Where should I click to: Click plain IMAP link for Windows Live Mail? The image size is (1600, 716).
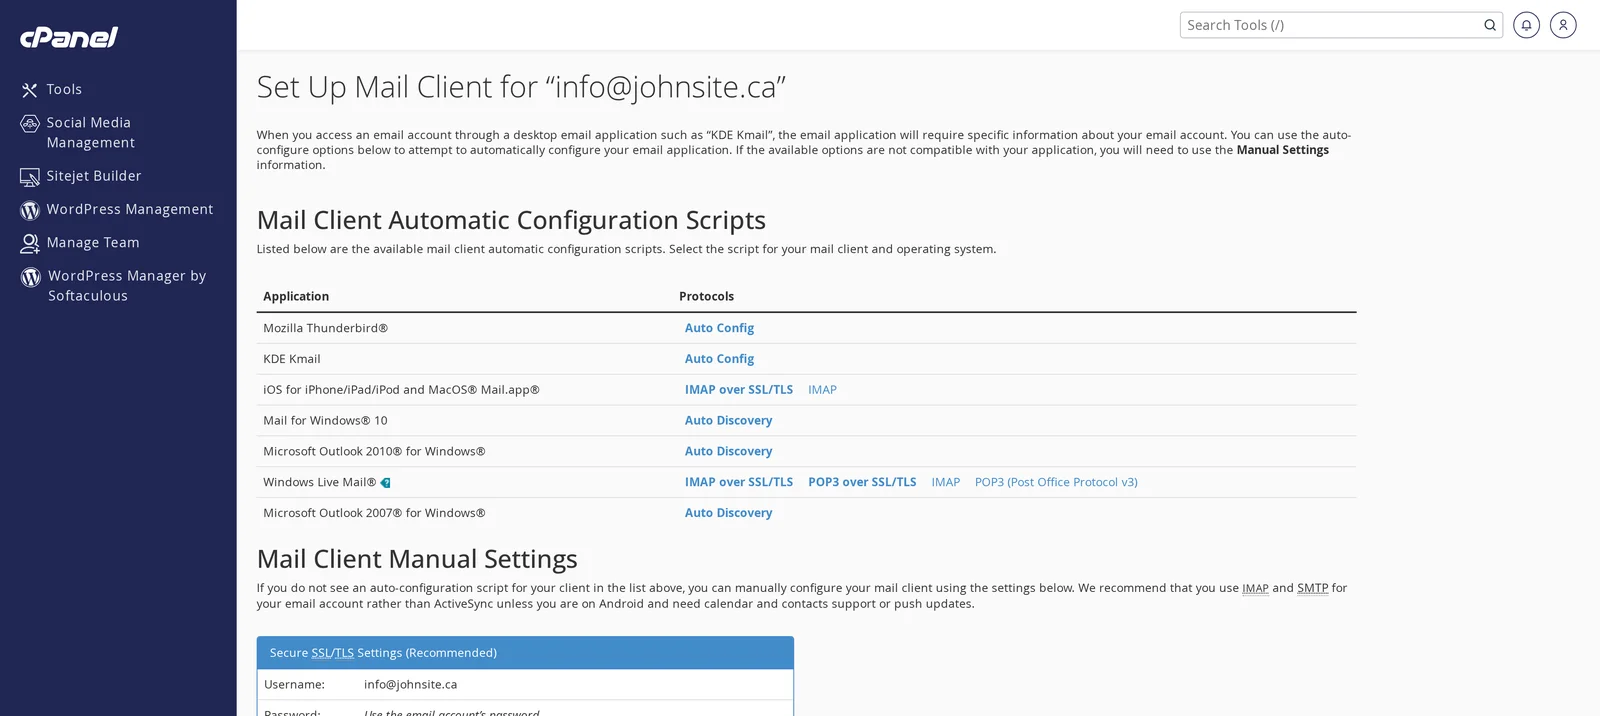945,482
